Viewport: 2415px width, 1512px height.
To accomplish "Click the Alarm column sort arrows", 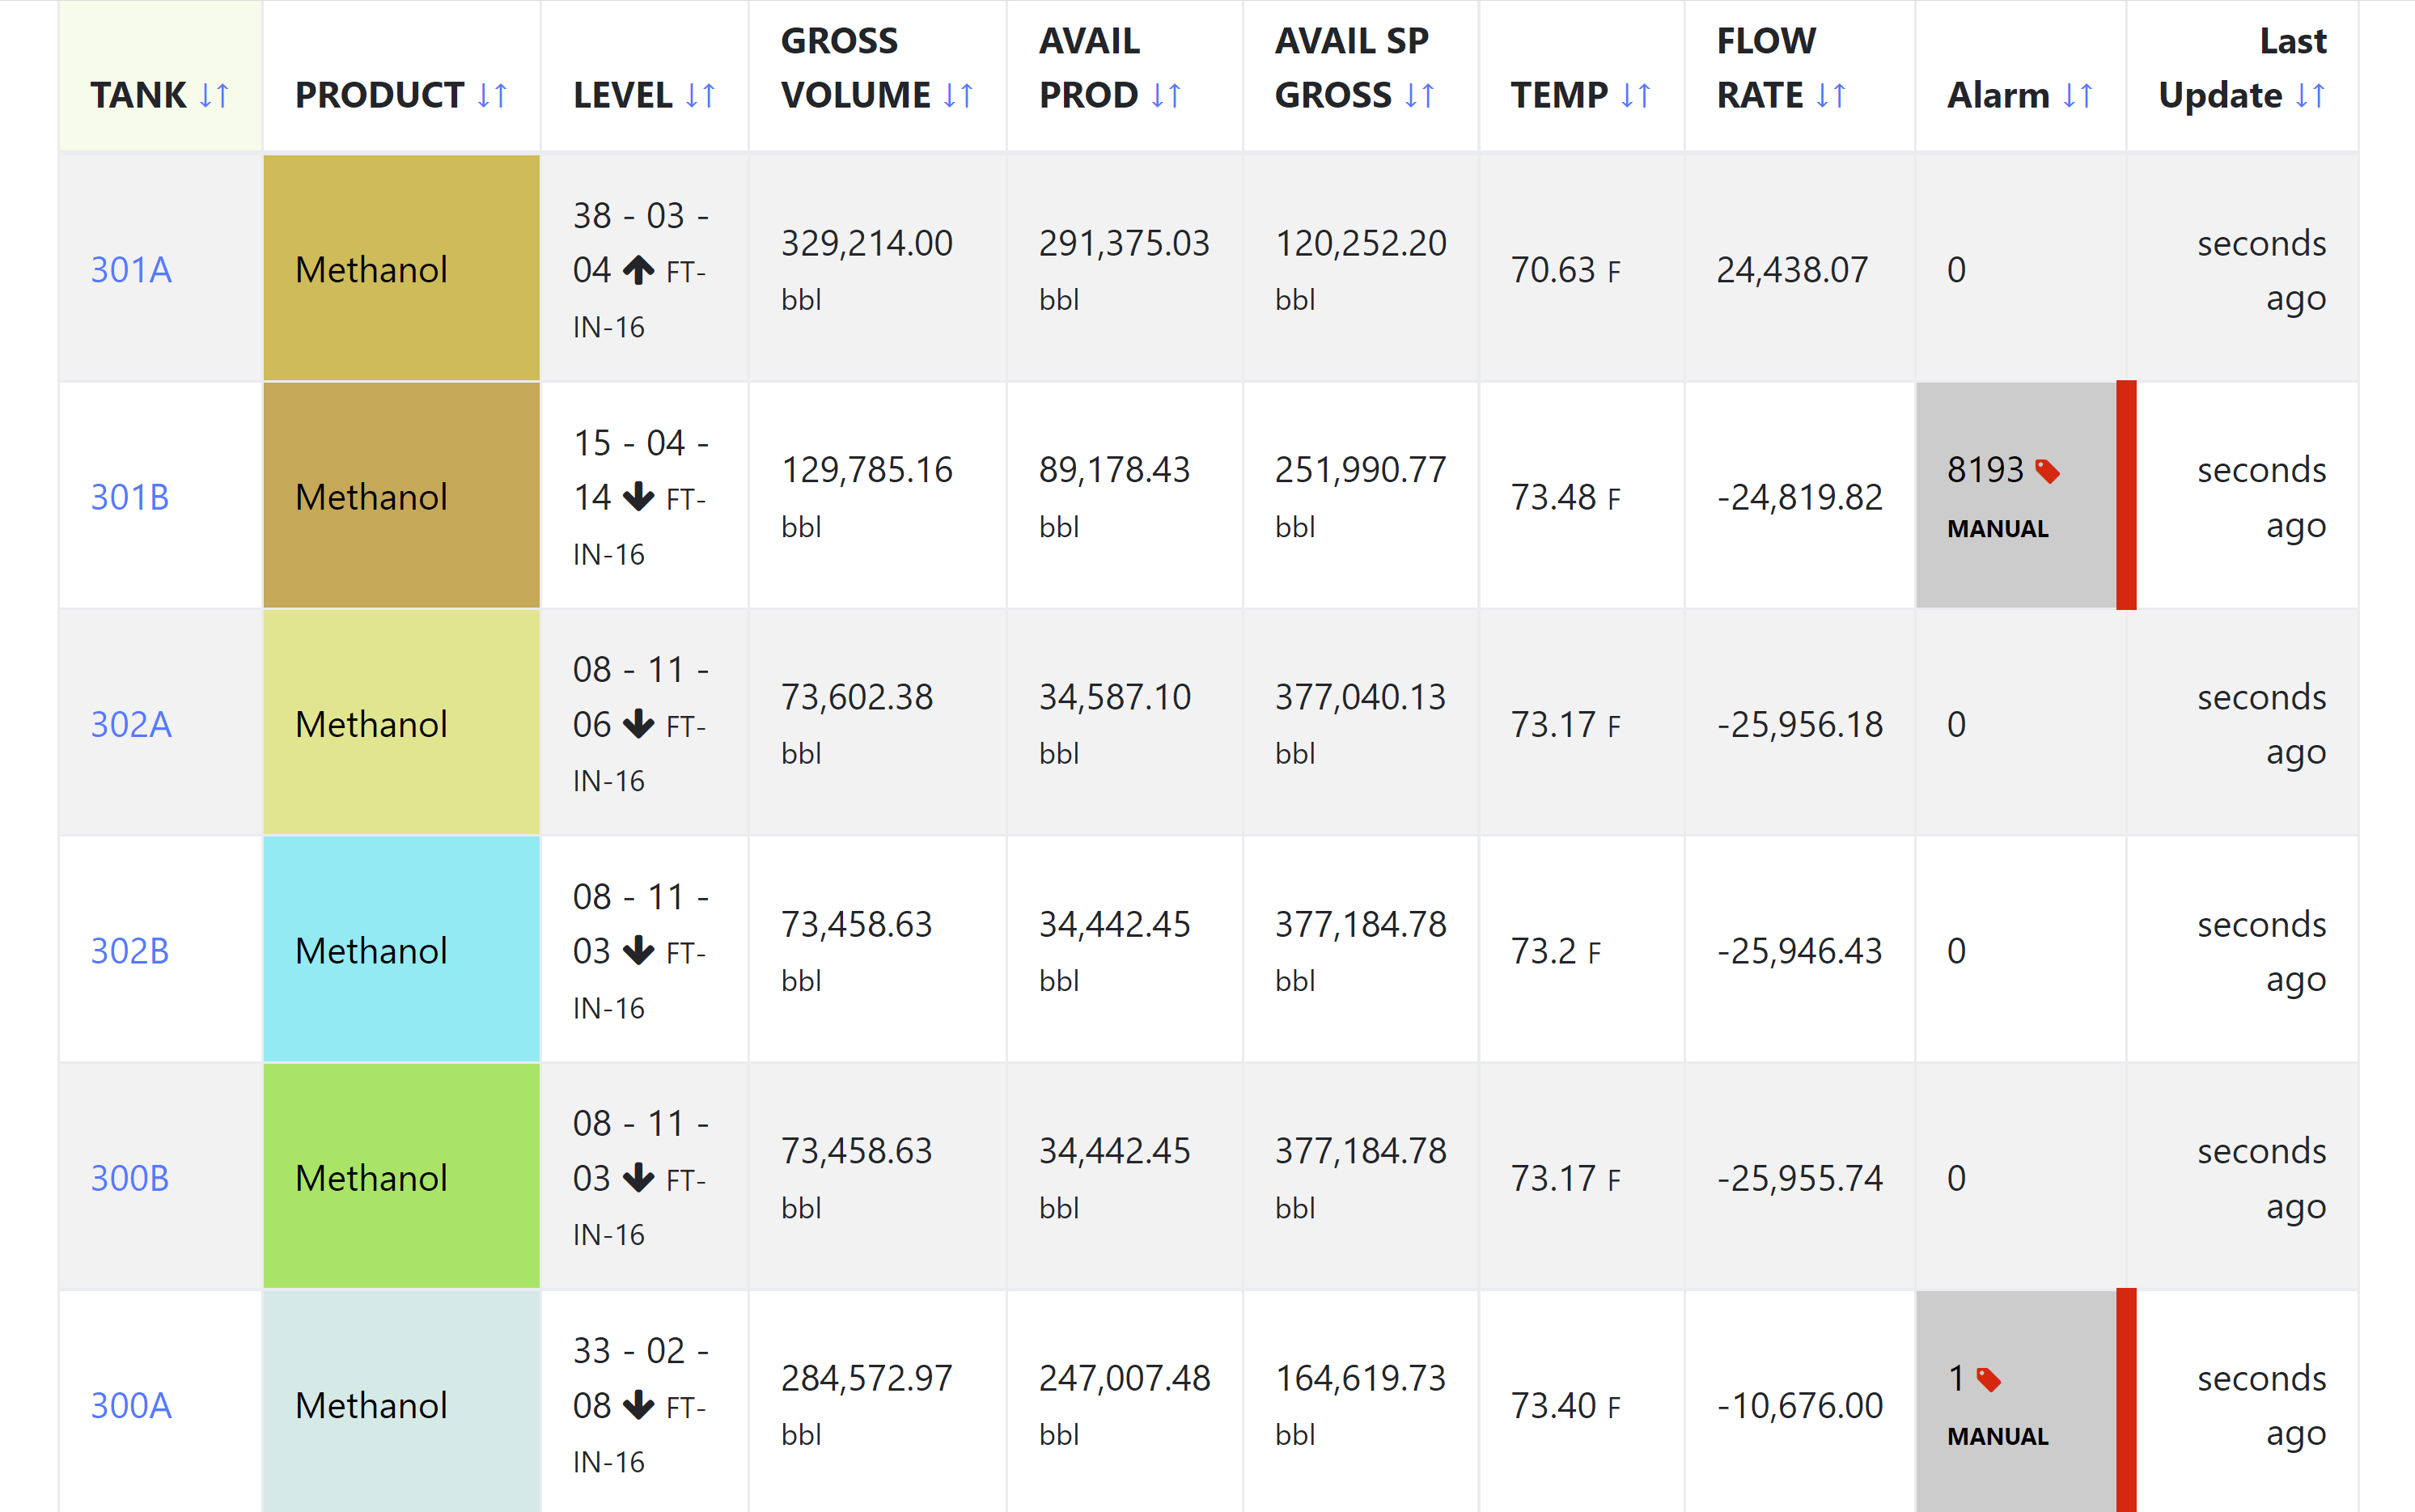I will tap(2077, 96).
